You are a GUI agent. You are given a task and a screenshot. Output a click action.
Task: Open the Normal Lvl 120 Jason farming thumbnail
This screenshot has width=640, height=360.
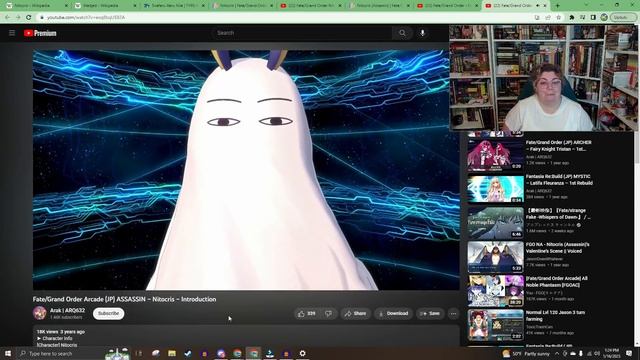pyautogui.click(x=496, y=325)
